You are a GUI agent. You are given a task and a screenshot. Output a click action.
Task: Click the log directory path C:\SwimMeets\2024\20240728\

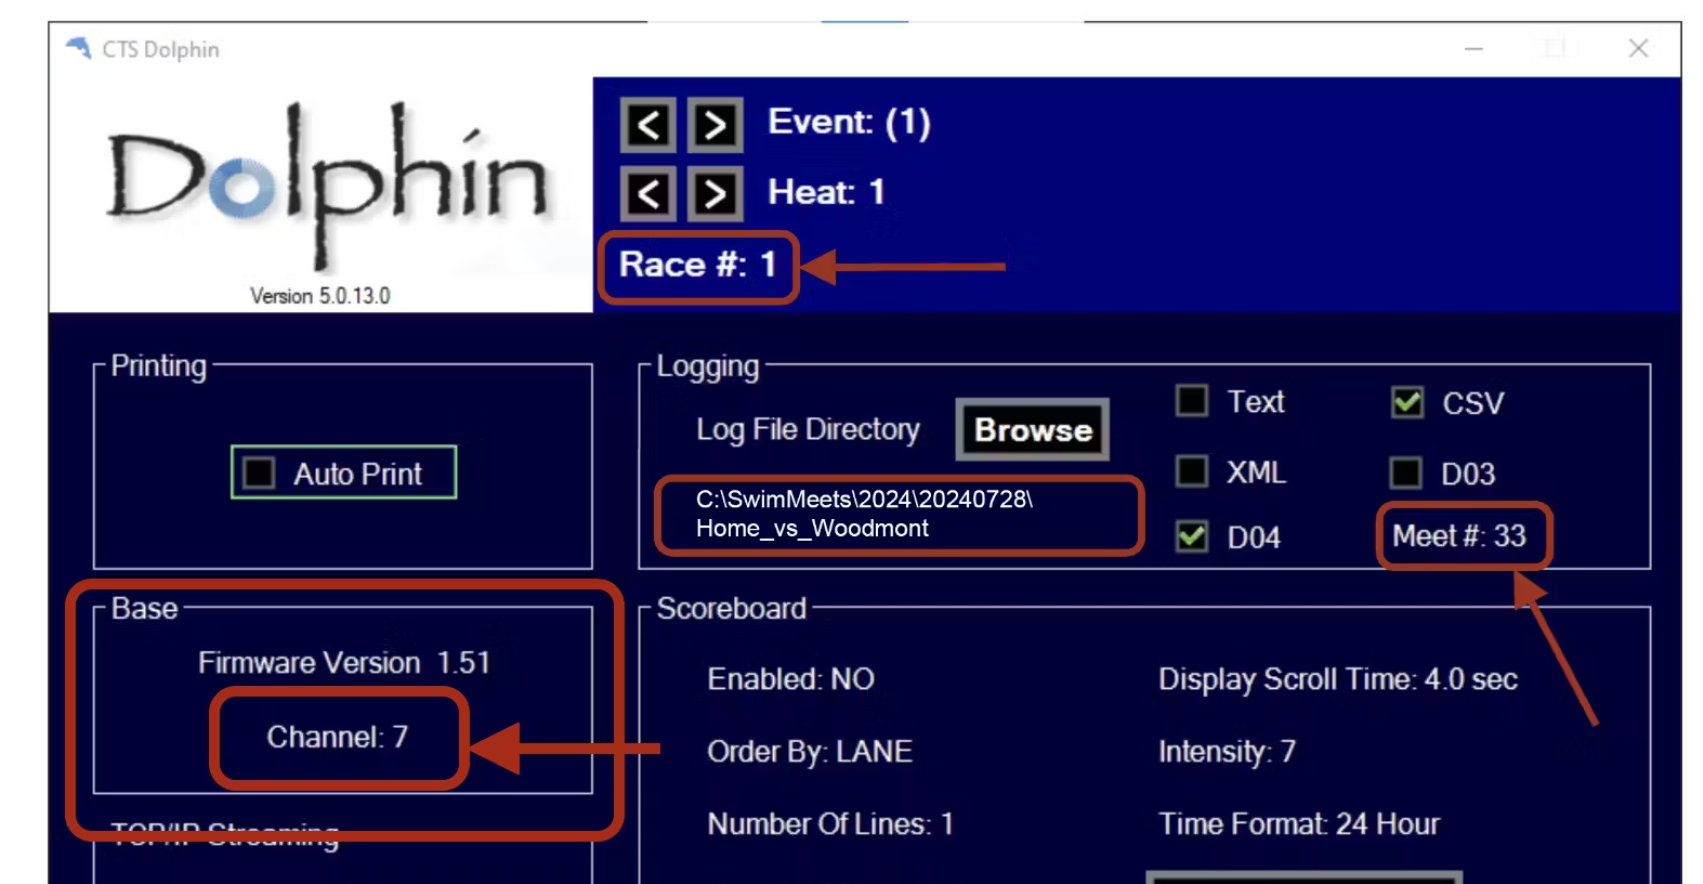864,499
